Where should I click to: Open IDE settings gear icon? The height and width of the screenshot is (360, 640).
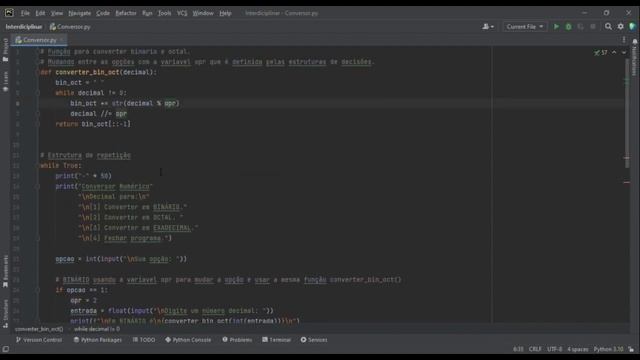pyautogui.click(x=620, y=27)
